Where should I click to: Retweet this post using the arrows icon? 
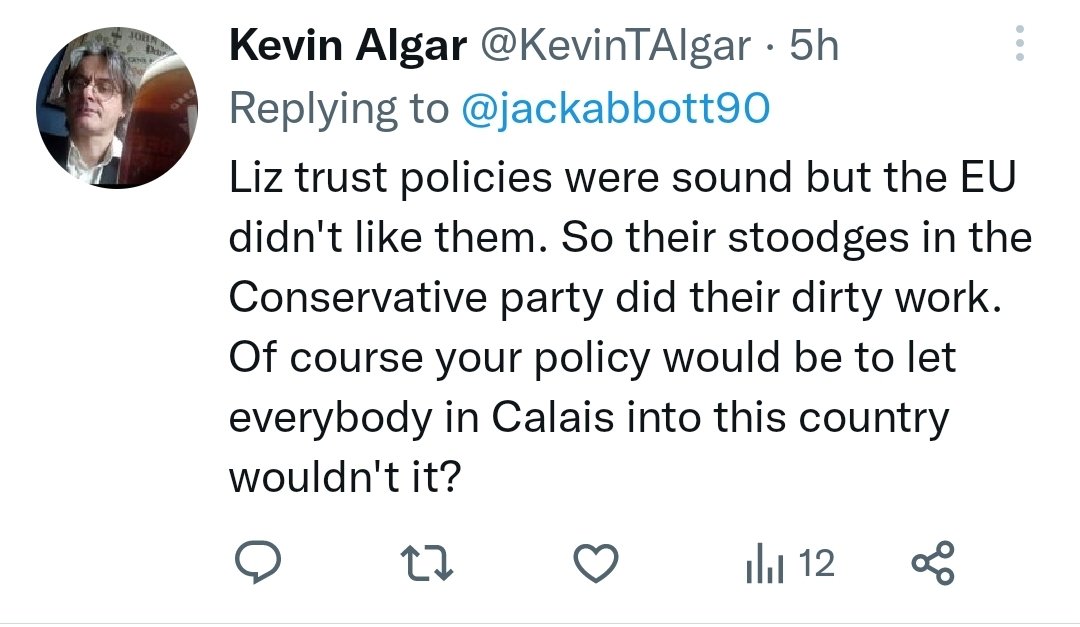[x=430, y=565]
